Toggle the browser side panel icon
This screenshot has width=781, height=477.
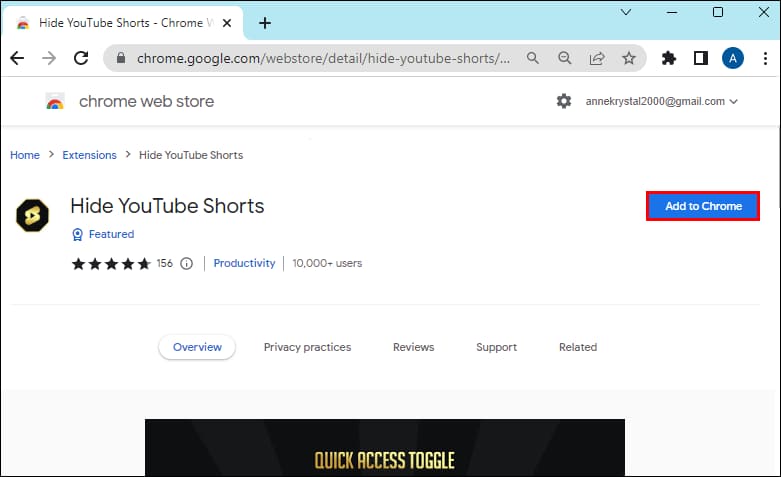click(701, 58)
